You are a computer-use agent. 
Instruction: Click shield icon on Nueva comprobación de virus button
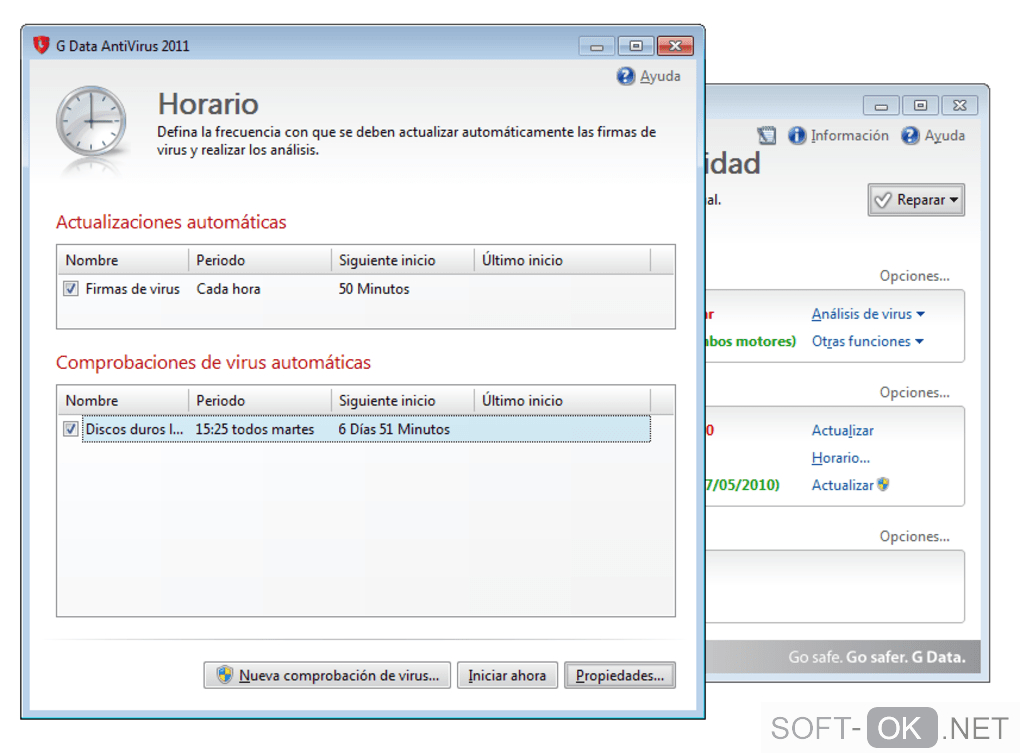click(x=225, y=675)
